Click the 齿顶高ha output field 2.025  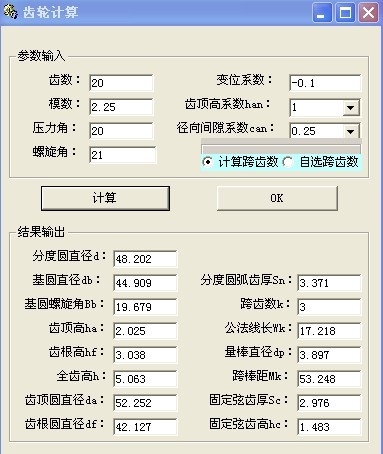pyautogui.click(x=145, y=331)
